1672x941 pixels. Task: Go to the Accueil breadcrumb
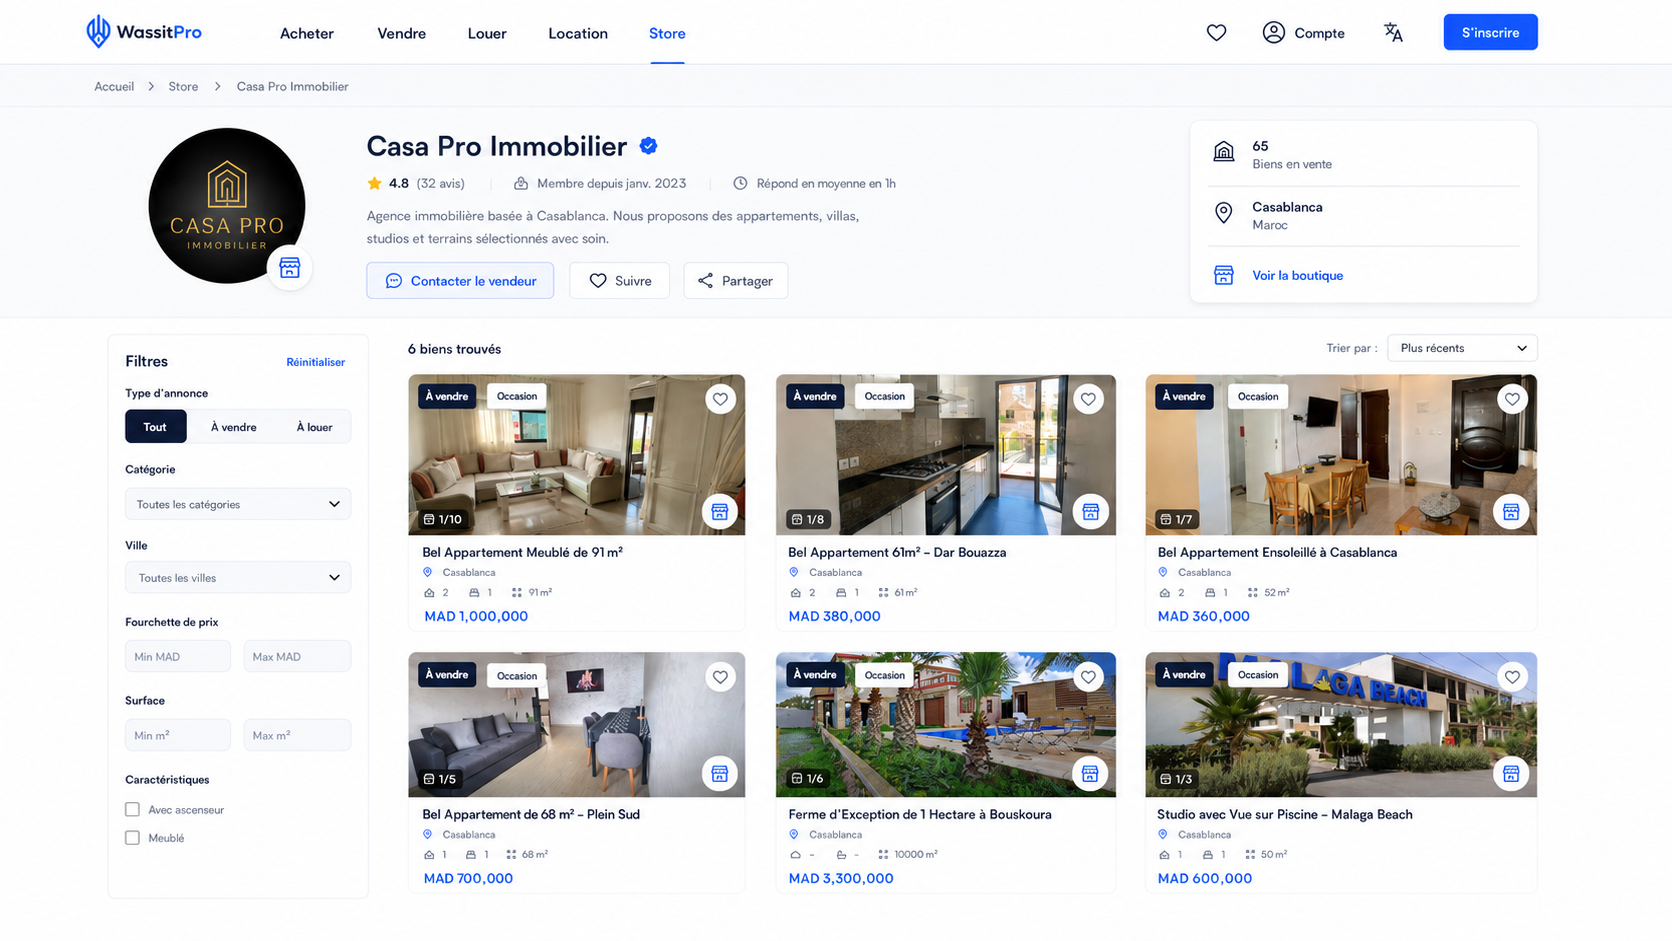114,86
